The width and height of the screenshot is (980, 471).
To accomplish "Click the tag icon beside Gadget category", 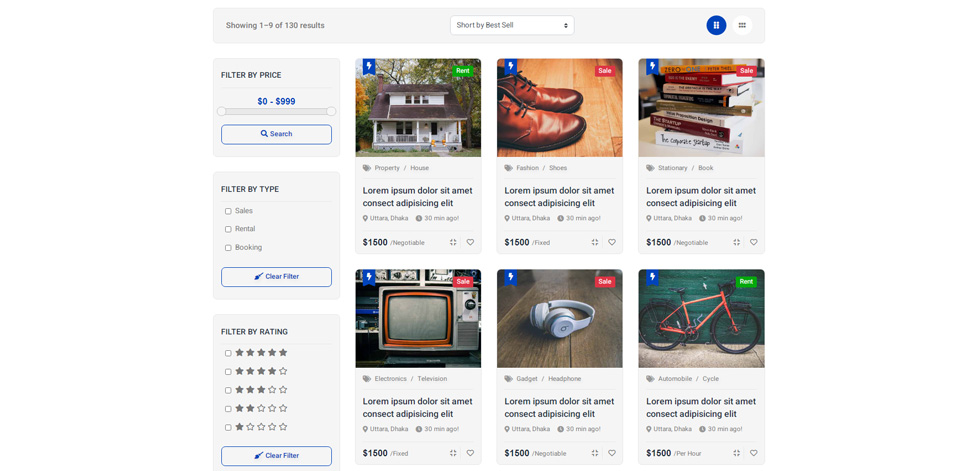I will point(509,379).
